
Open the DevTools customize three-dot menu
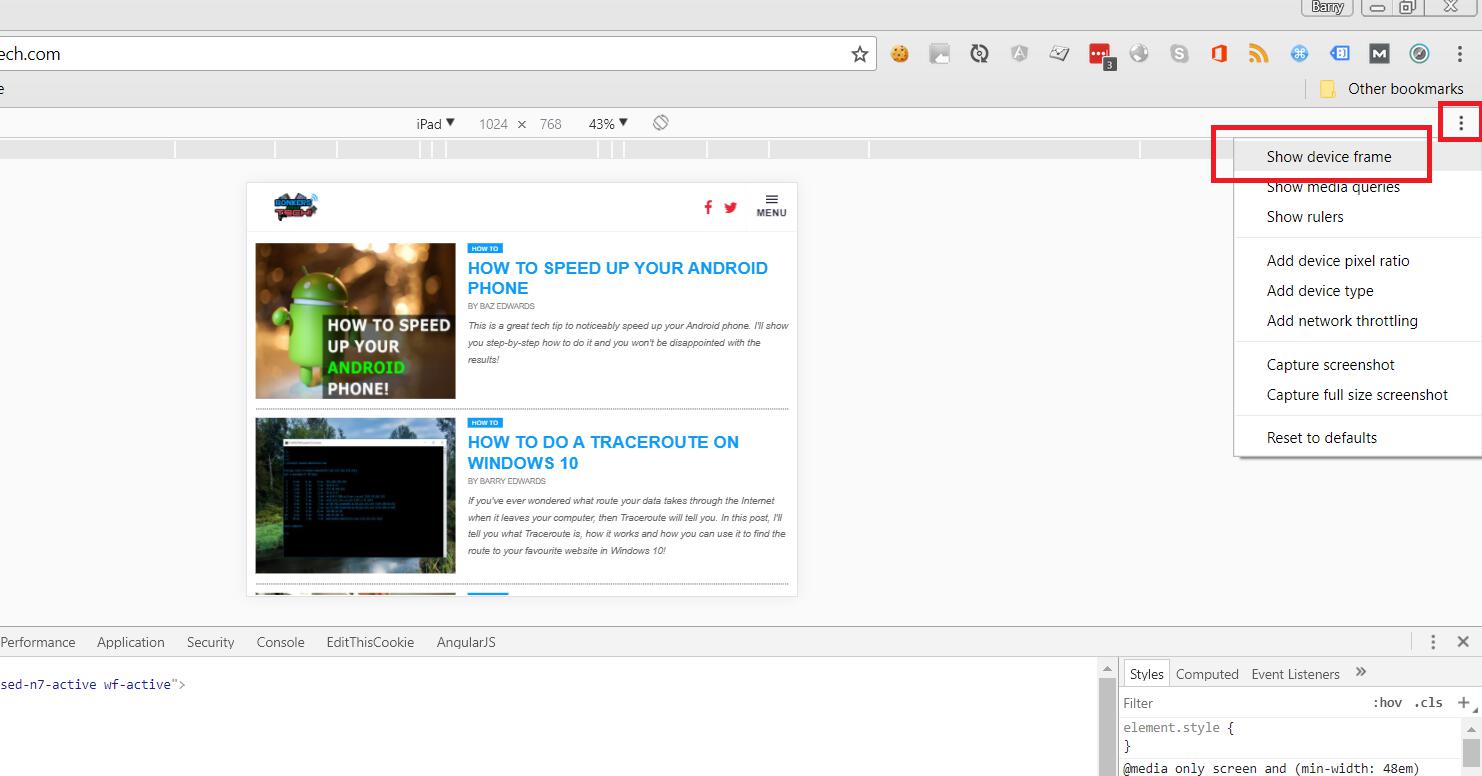coord(1433,642)
